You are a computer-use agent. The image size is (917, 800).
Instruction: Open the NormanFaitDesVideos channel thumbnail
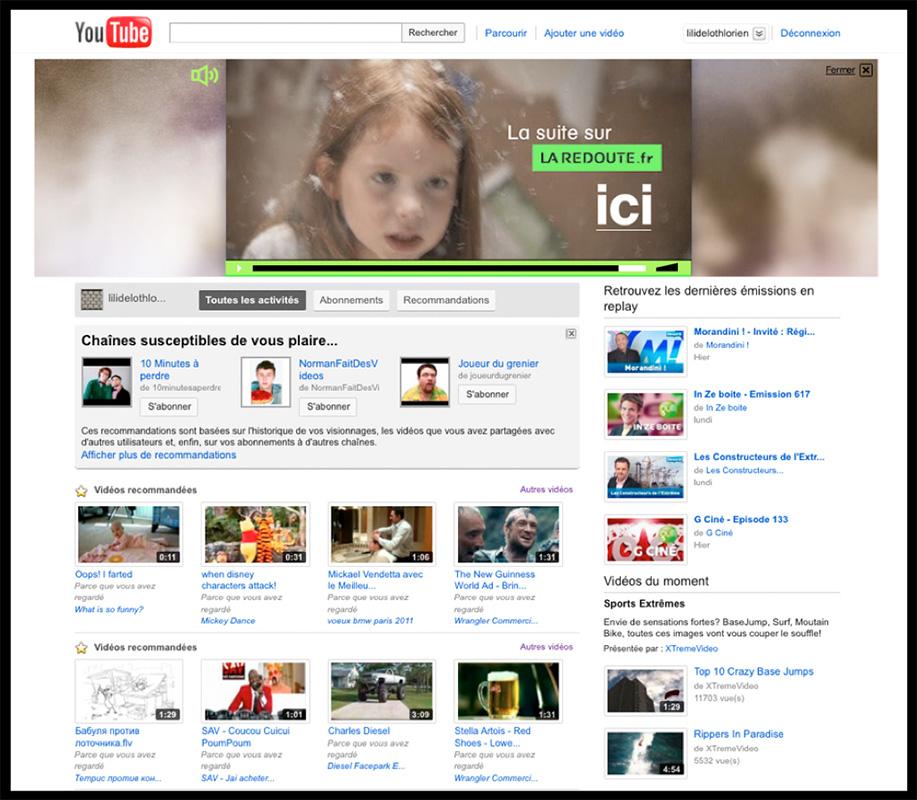click(266, 382)
